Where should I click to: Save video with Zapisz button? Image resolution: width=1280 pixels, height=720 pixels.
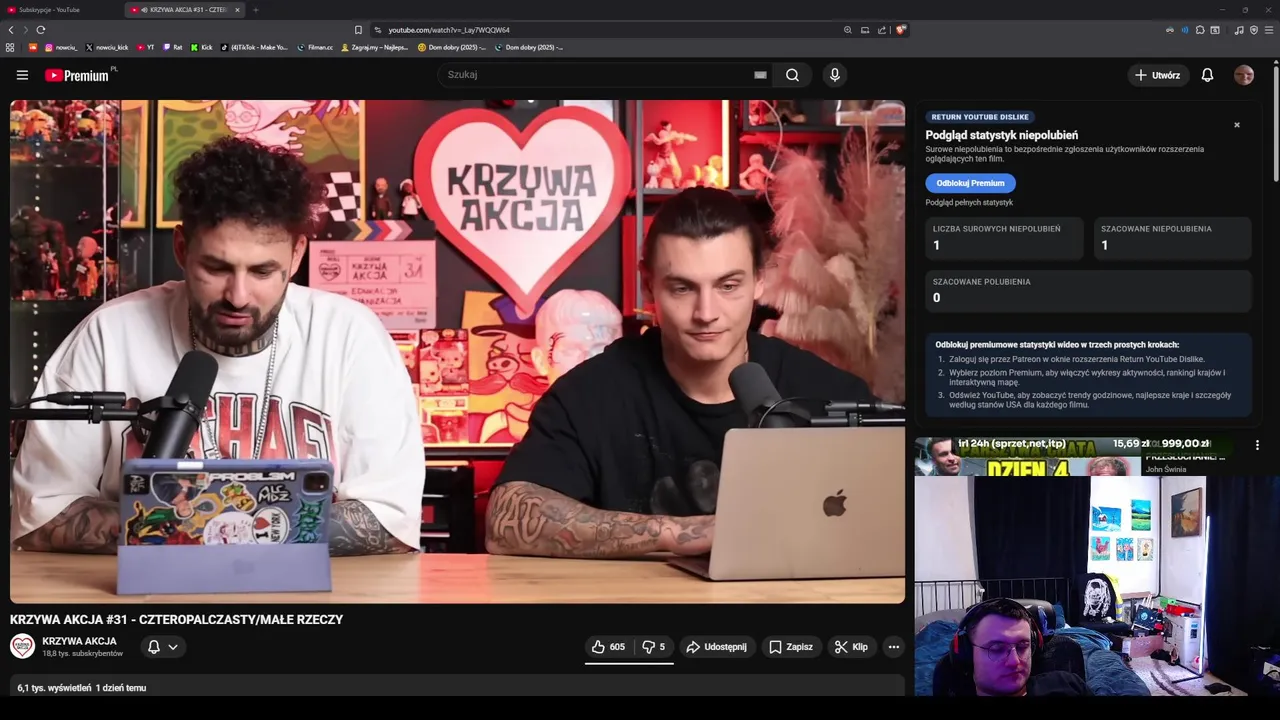tap(790, 647)
